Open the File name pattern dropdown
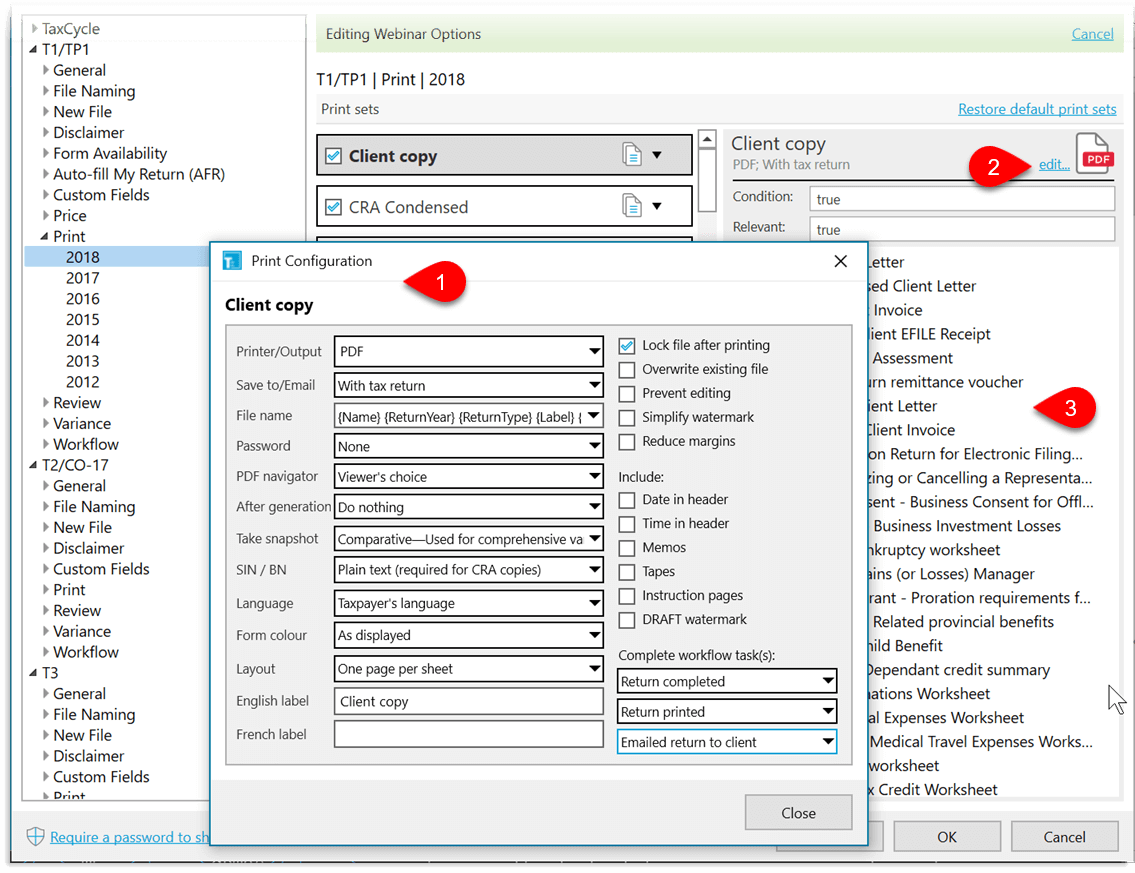Viewport: 1135px width, 873px height. [x=468, y=416]
